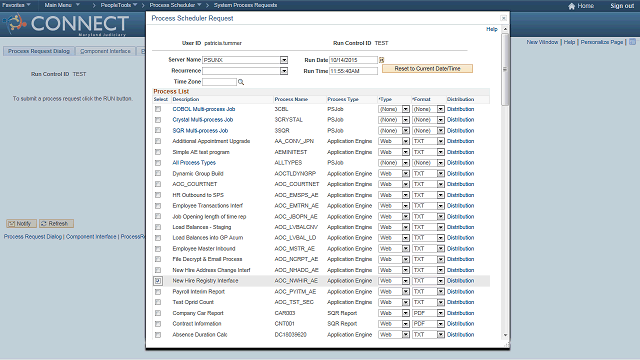Image resolution: width=640 pixels, height=360 pixels.
Task: Open Distribution link for Absence Duration Calc
Action: pos(460,335)
